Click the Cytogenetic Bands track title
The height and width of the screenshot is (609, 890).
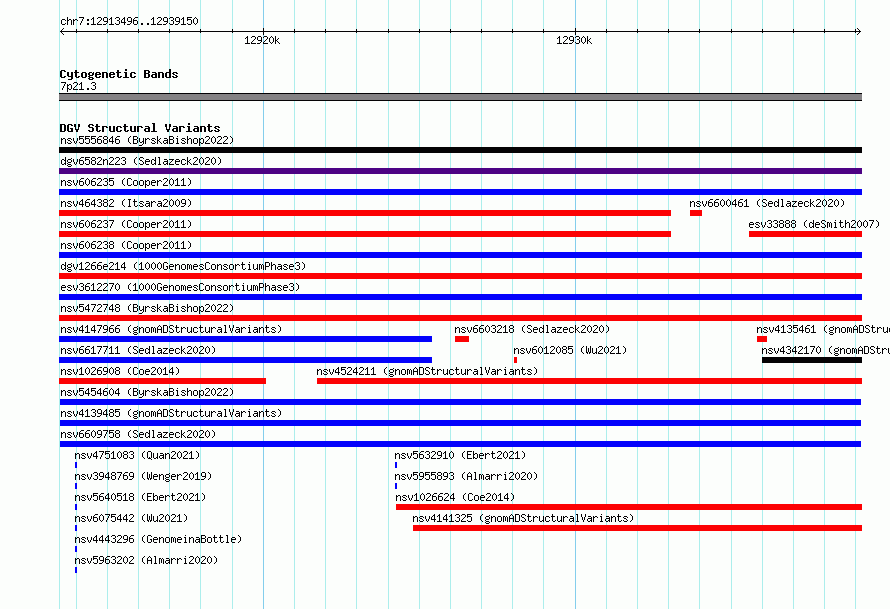119,74
